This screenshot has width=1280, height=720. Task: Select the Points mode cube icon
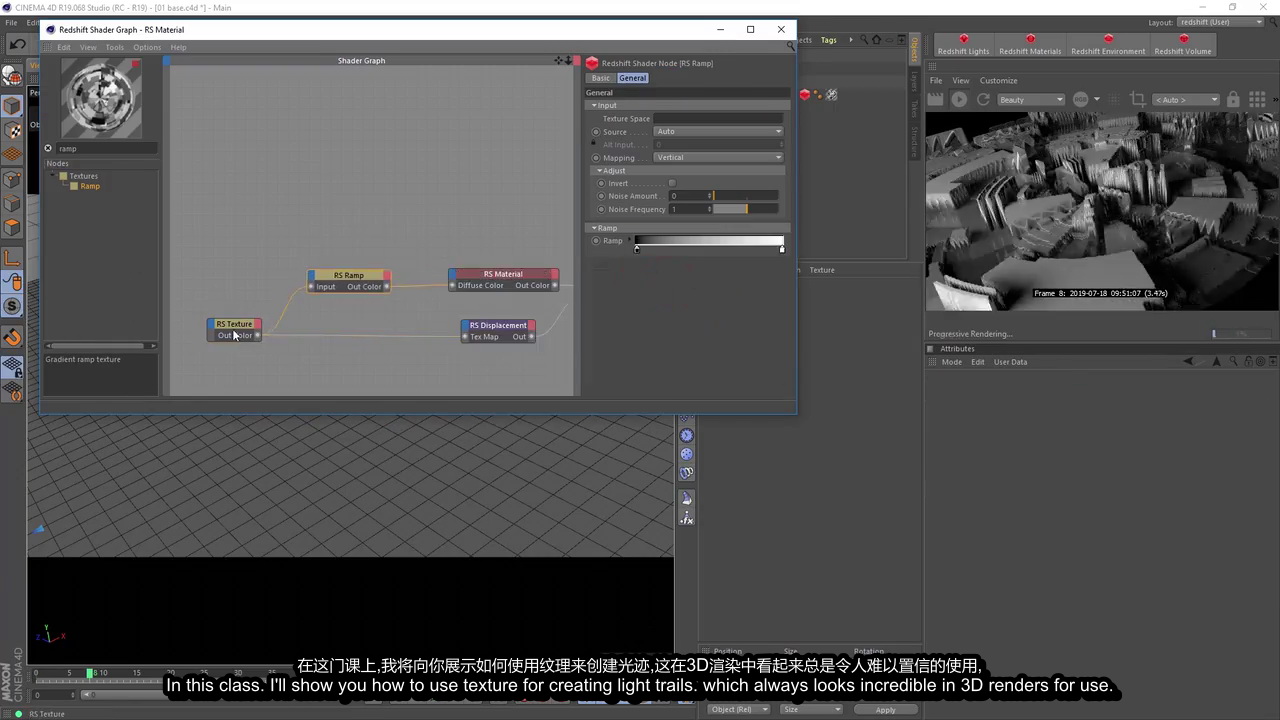[12, 180]
